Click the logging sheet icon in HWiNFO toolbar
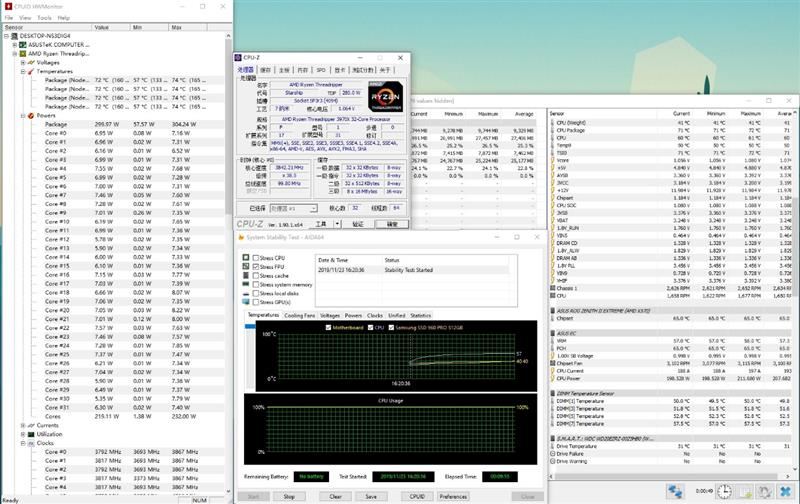This screenshot has width=800, height=504. click(x=745, y=491)
